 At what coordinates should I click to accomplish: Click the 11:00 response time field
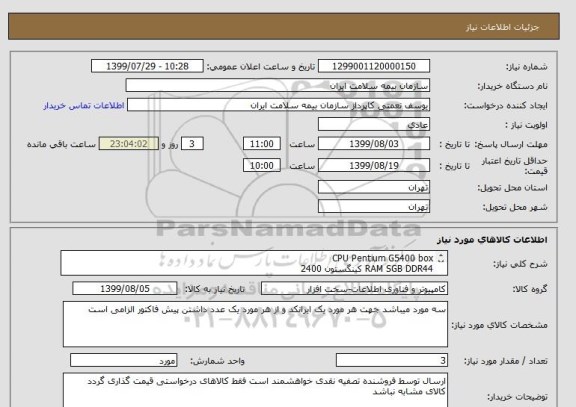[x=262, y=144]
